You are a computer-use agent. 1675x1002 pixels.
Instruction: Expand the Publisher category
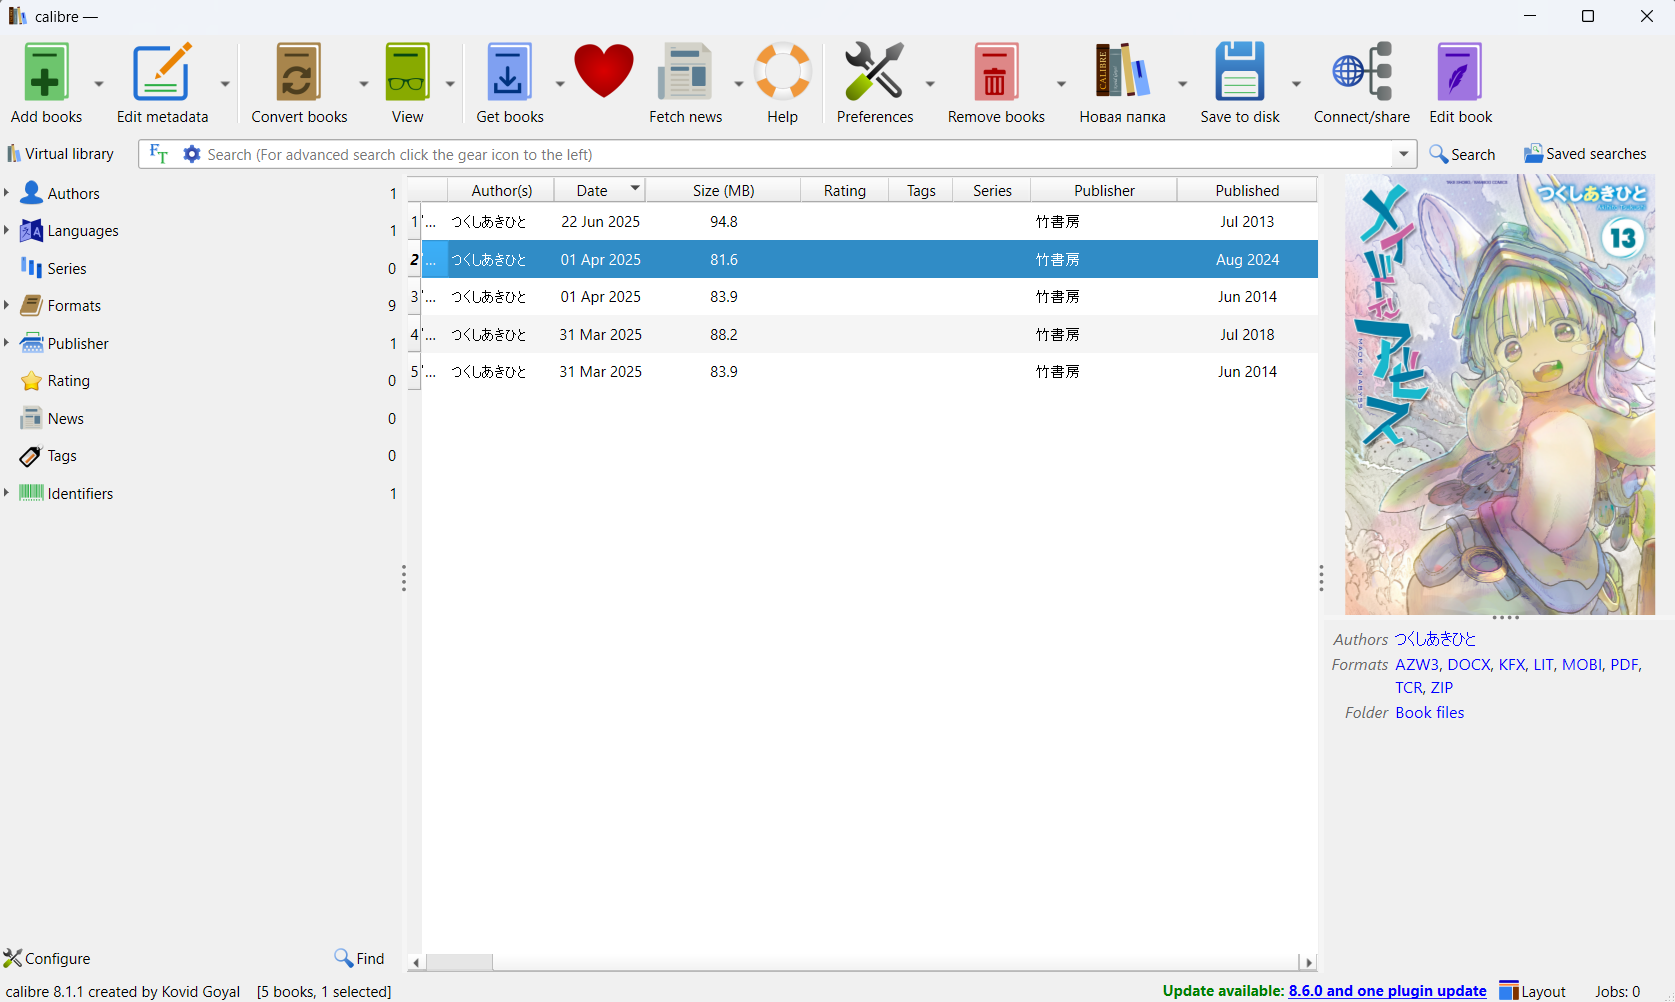tap(7, 343)
